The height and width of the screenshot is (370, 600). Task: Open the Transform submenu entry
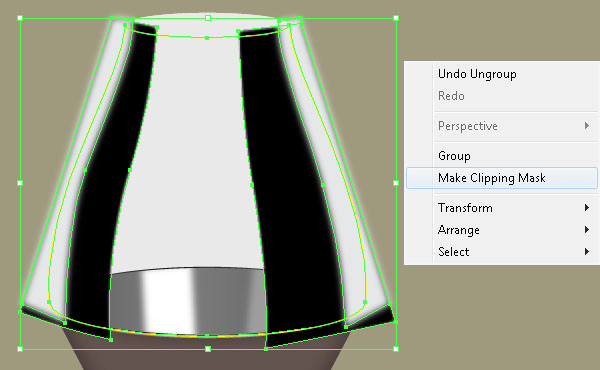pos(502,208)
